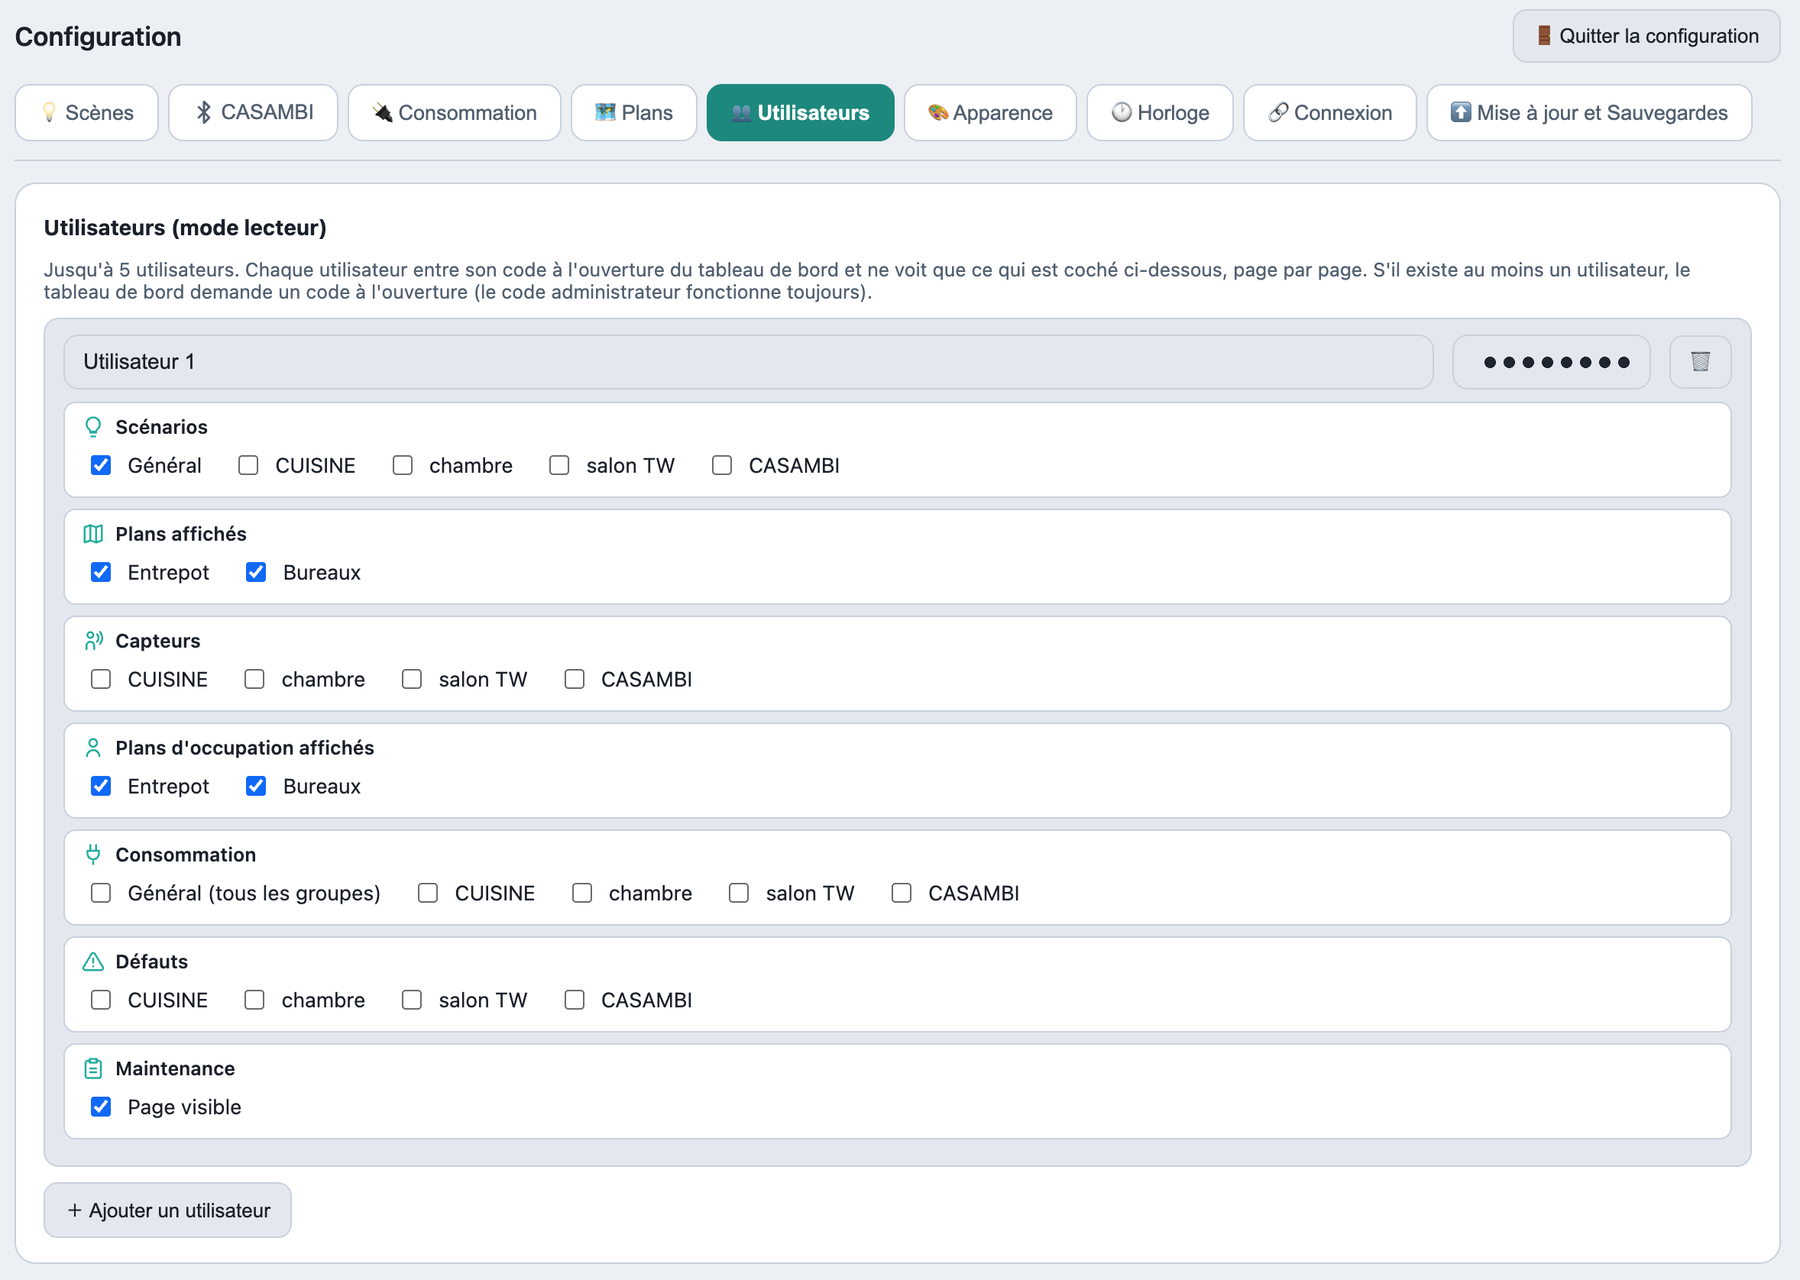Click the Consommation plug icon
The image size is (1800, 1280).
93,855
